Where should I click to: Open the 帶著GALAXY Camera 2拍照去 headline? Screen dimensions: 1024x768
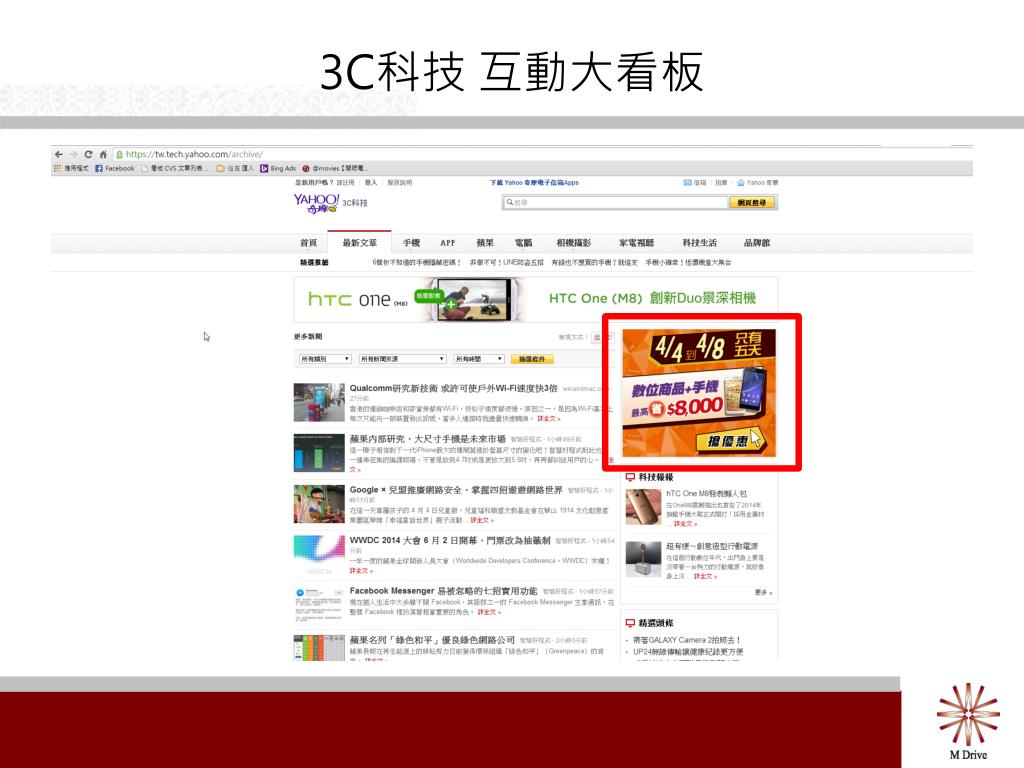pos(686,640)
